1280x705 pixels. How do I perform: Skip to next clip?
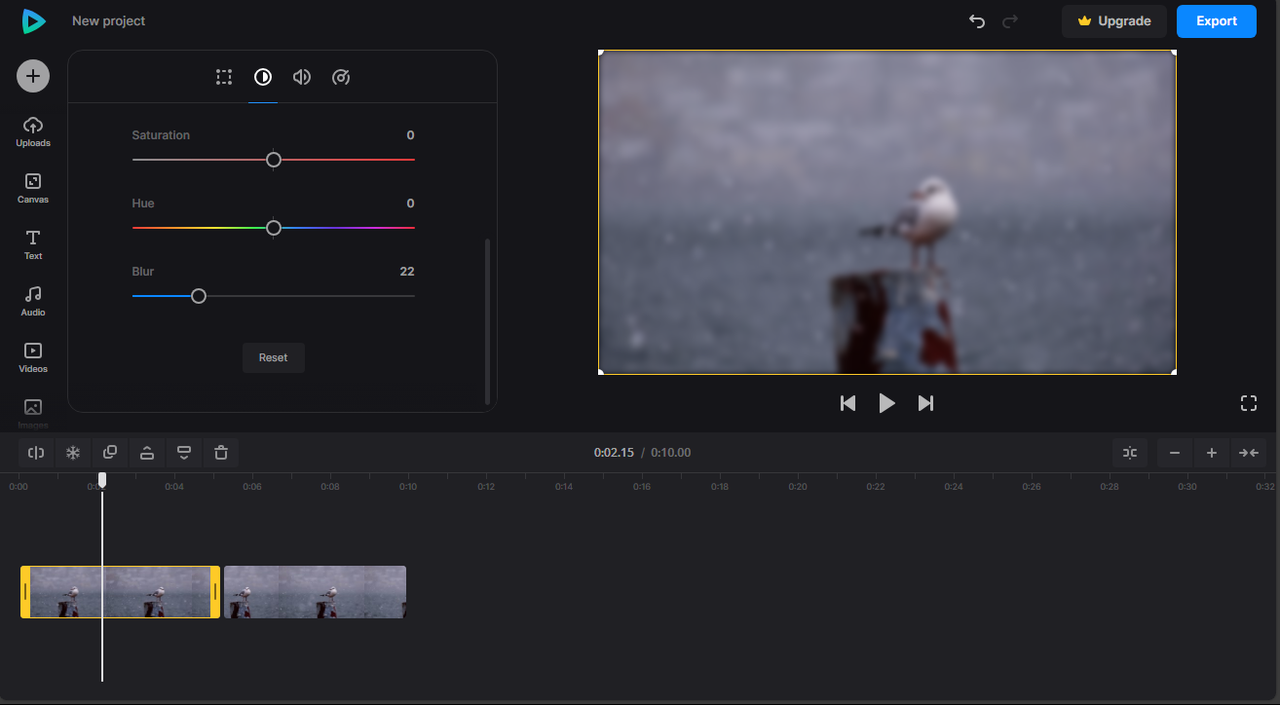point(926,403)
